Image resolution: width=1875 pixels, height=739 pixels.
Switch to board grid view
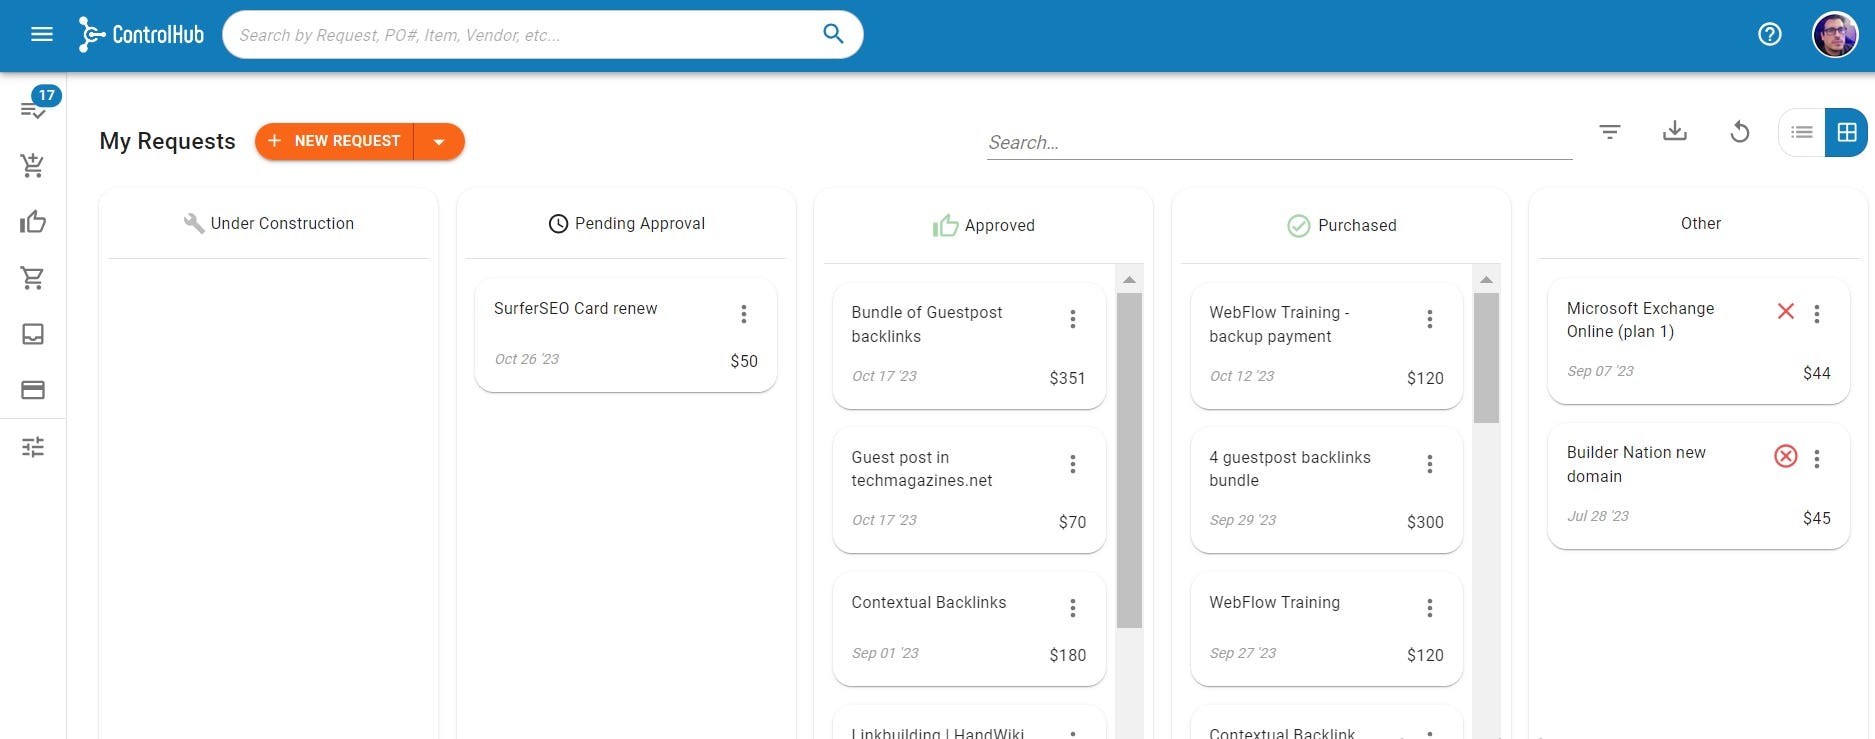[x=1846, y=132]
